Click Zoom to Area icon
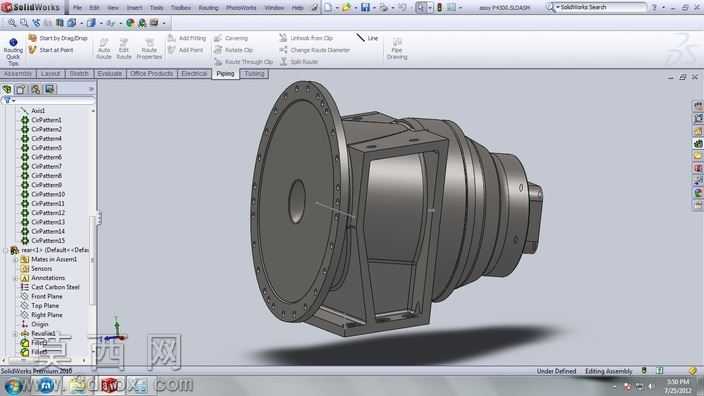 24,22
